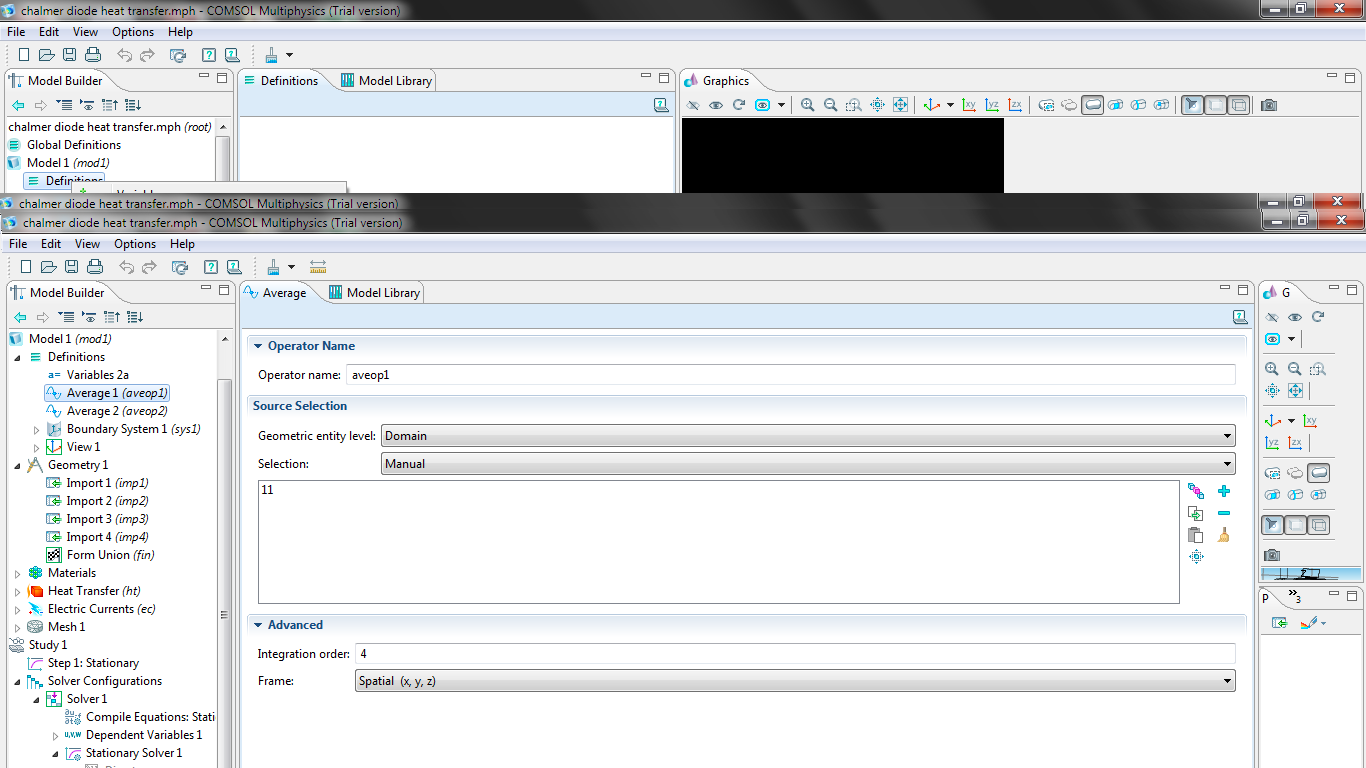Click Zoom In in background Graphics toolbar
The height and width of the screenshot is (768, 1366).
click(x=807, y=105)
